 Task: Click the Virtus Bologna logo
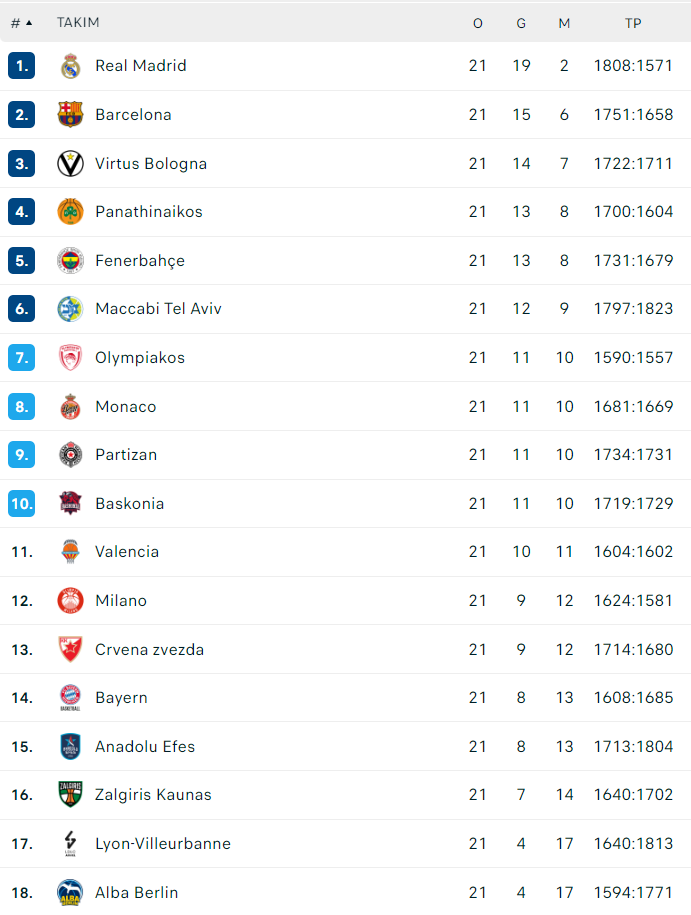(70, 163)
